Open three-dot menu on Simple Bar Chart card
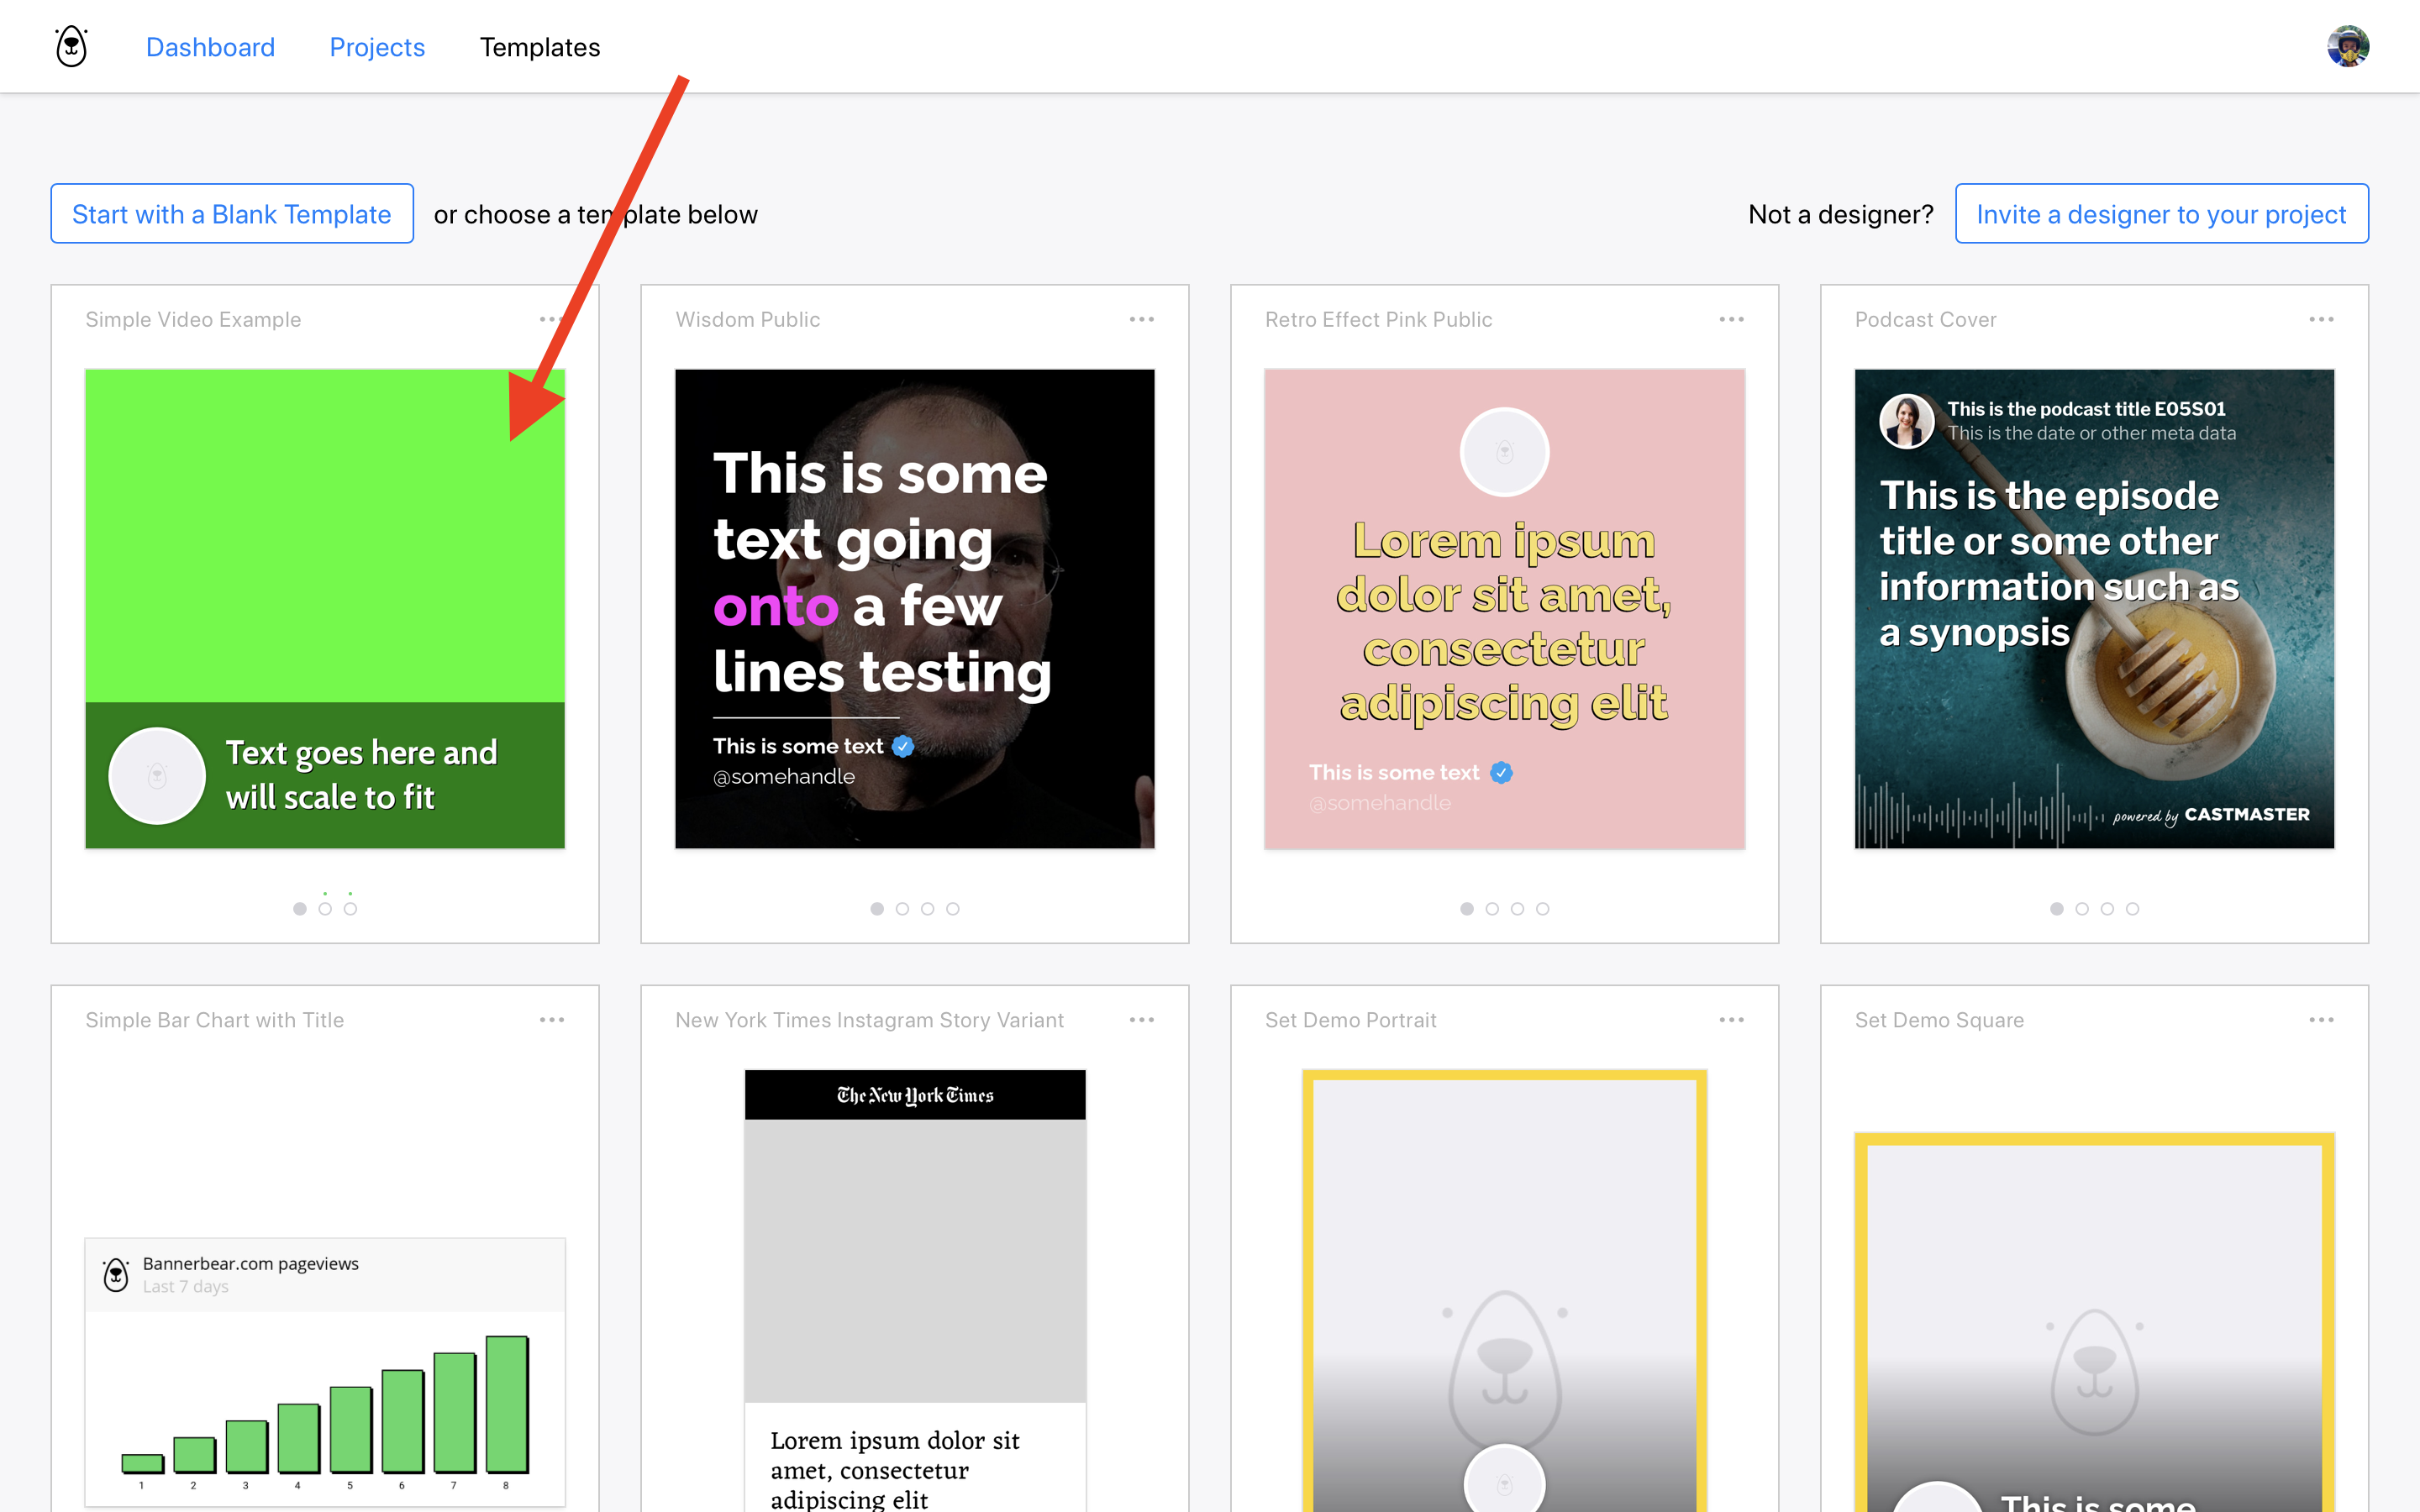2420x1512 pixels. 552,1020
